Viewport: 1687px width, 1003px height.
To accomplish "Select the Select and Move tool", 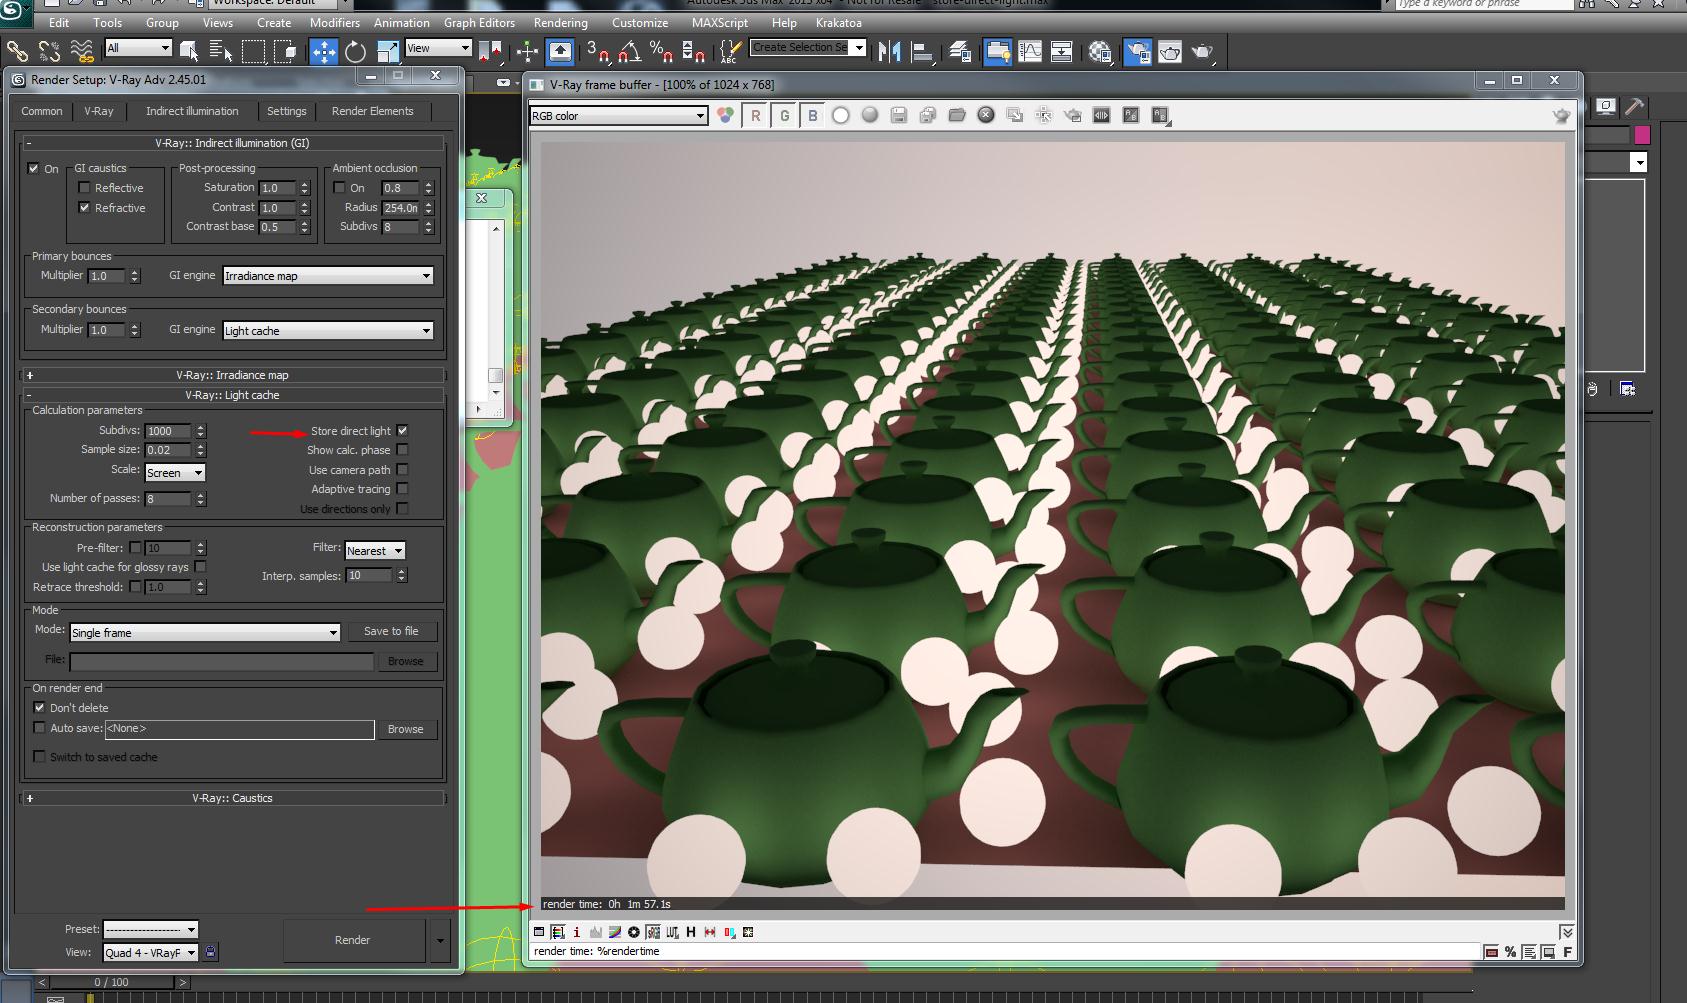I will (x=324, y=51).
